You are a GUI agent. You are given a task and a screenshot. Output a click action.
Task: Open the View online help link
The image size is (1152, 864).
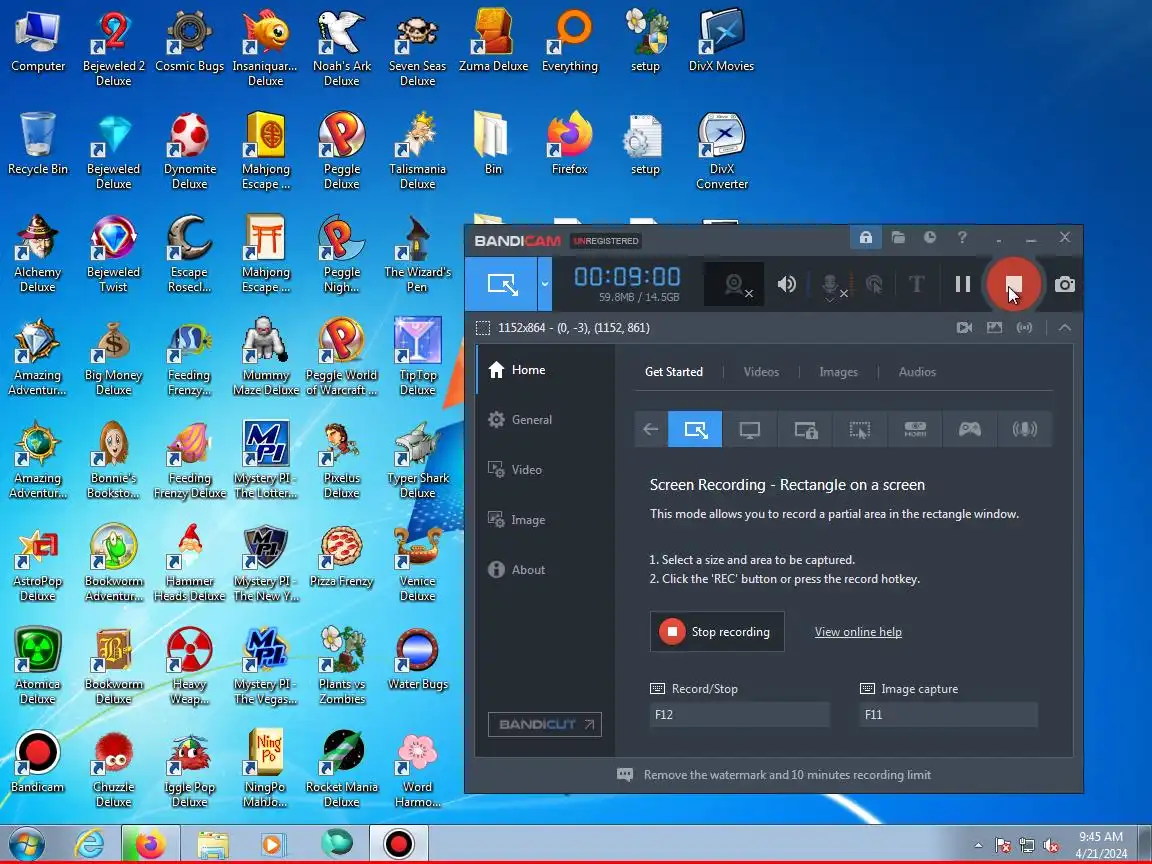(x=858, y=632)
